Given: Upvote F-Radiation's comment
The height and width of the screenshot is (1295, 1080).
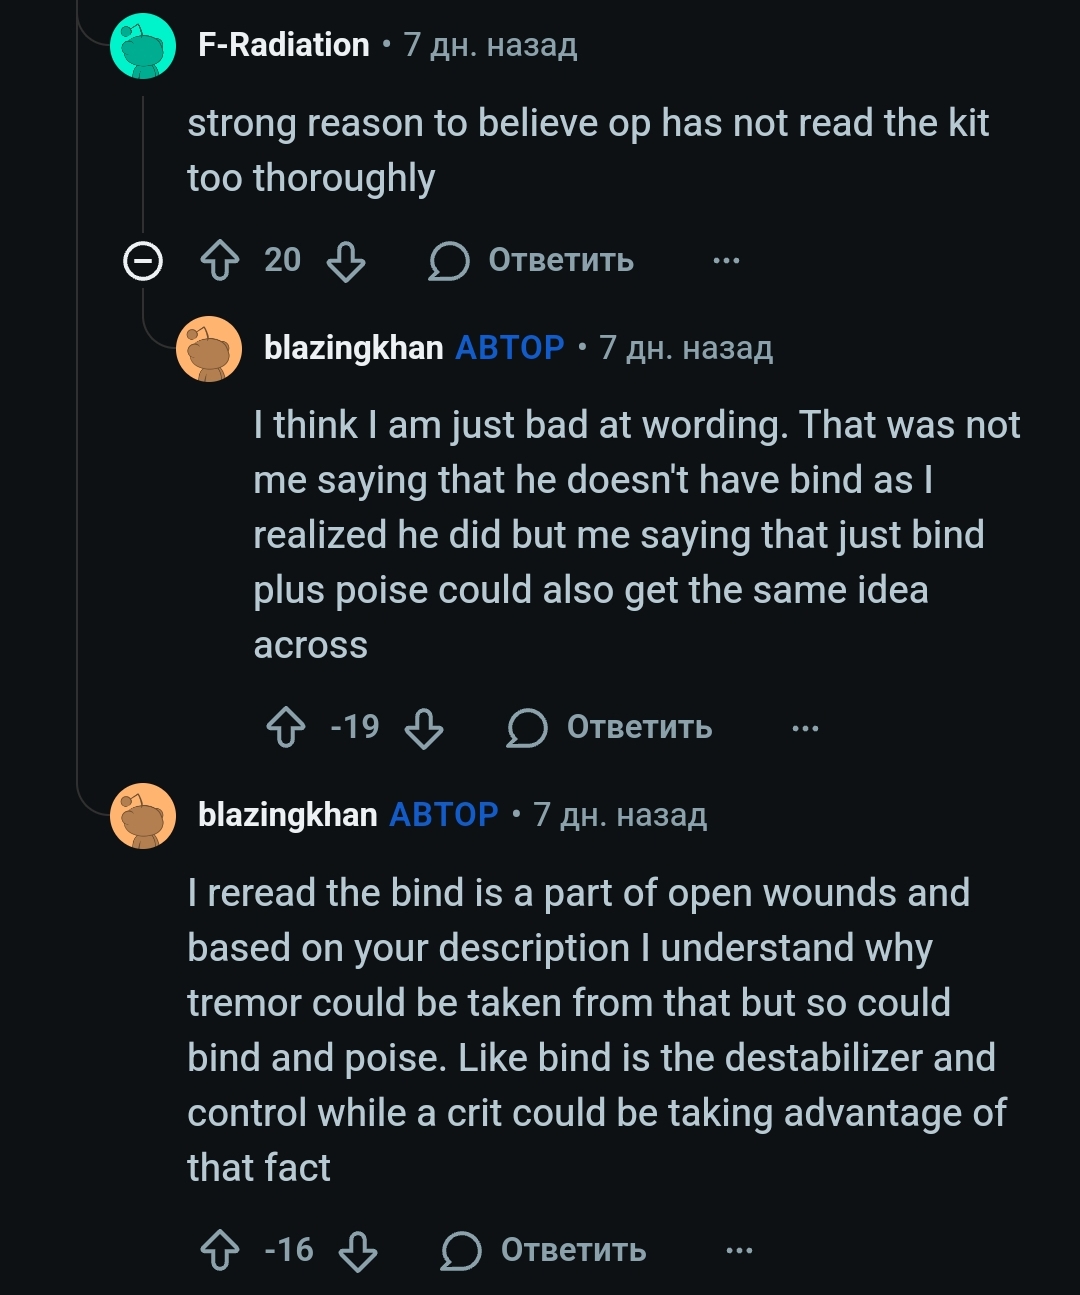Looking at the screenshot, I should 220,261.
